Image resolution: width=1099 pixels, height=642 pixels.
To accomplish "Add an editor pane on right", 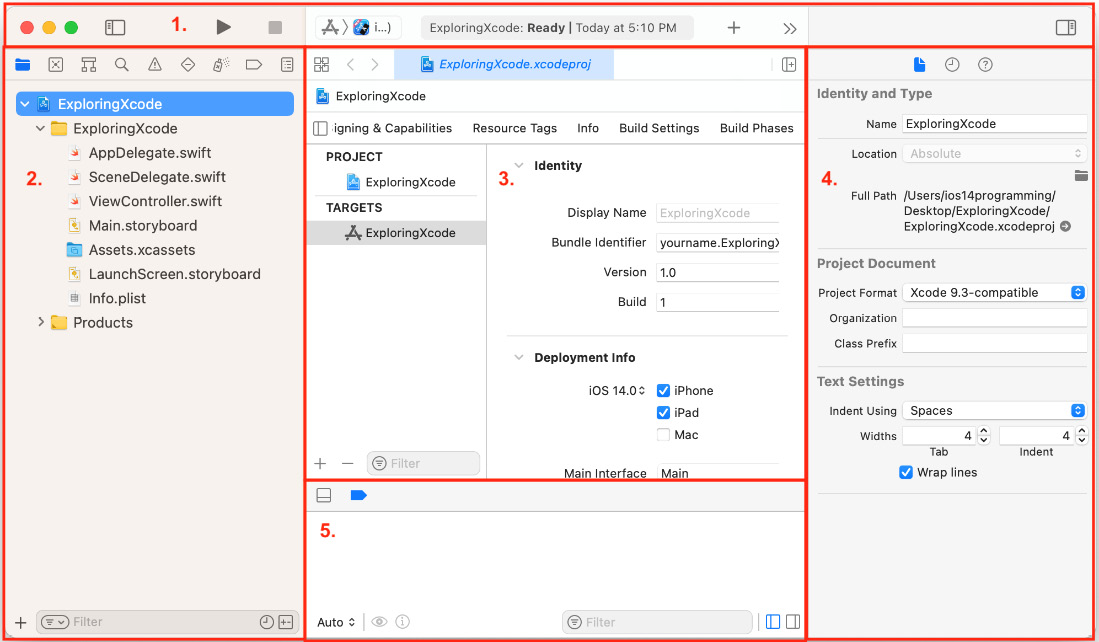I will (789, 64).
